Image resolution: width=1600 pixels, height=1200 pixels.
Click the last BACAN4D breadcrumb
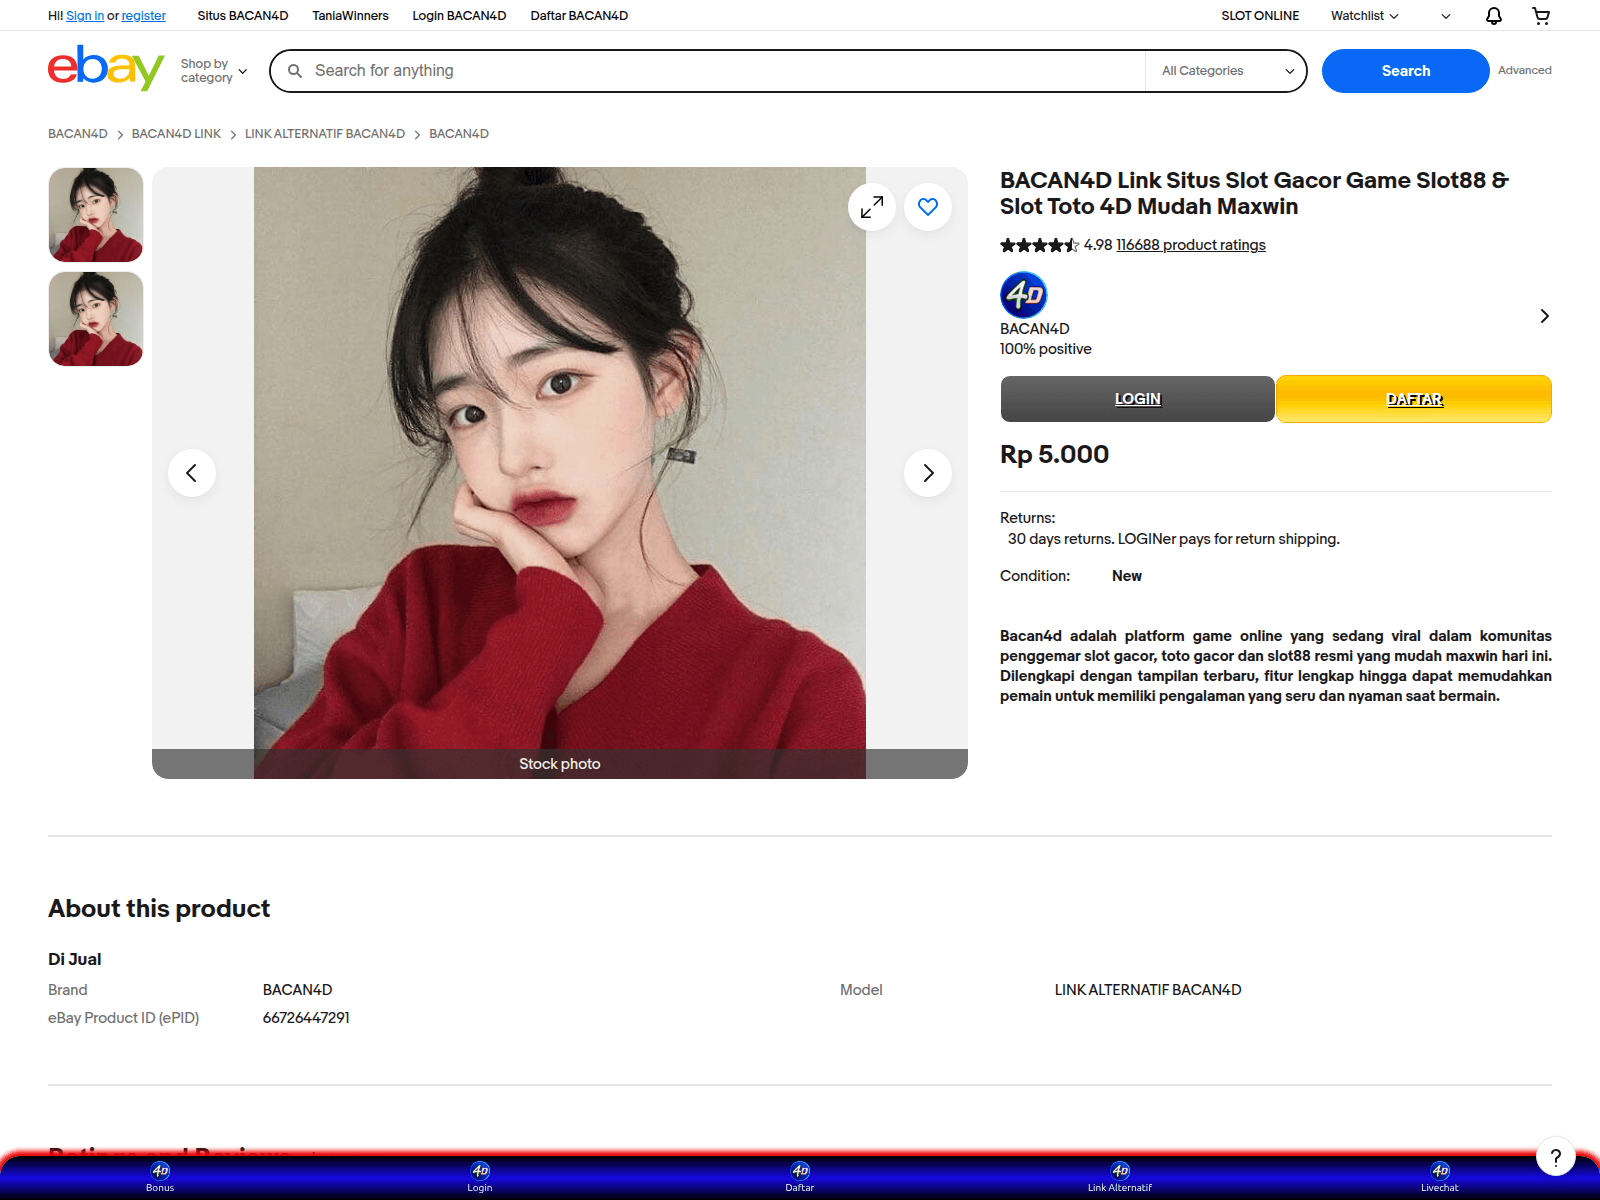tap(459, 134)
